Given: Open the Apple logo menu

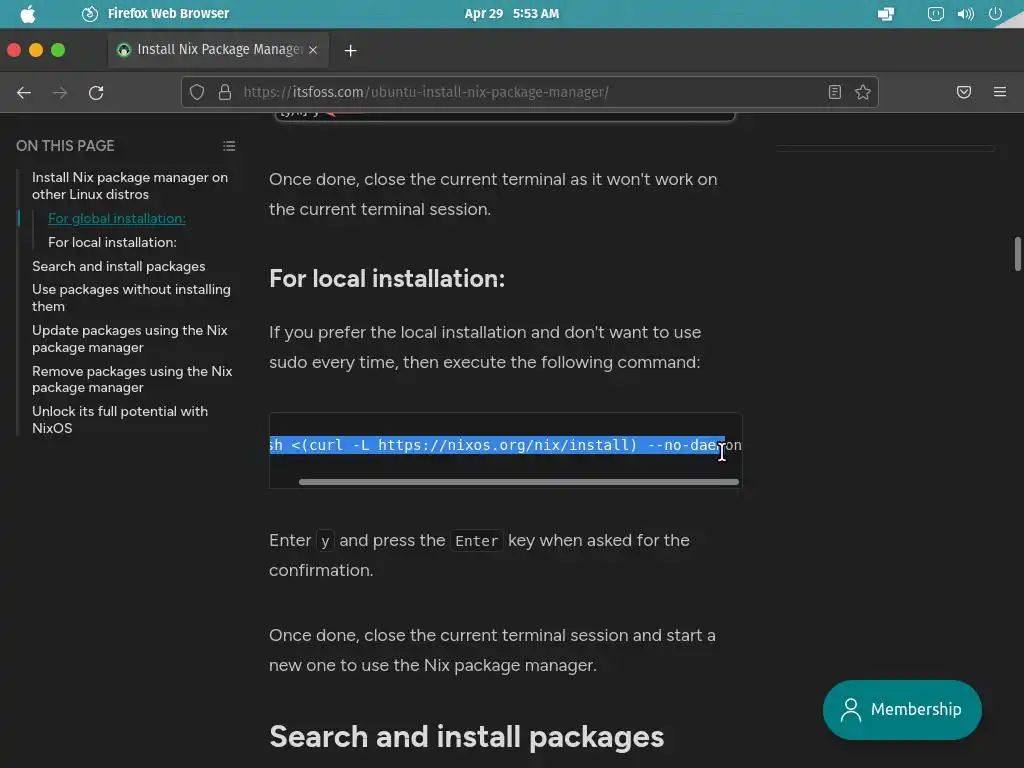Looking at the screenshot, I should point(27,14).
